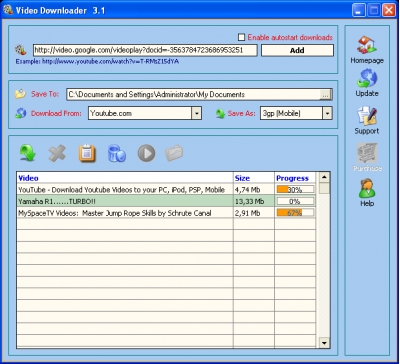400x364 pixels.
Task: Click the grey play toolbar icon
Action: tap(146, 153)
